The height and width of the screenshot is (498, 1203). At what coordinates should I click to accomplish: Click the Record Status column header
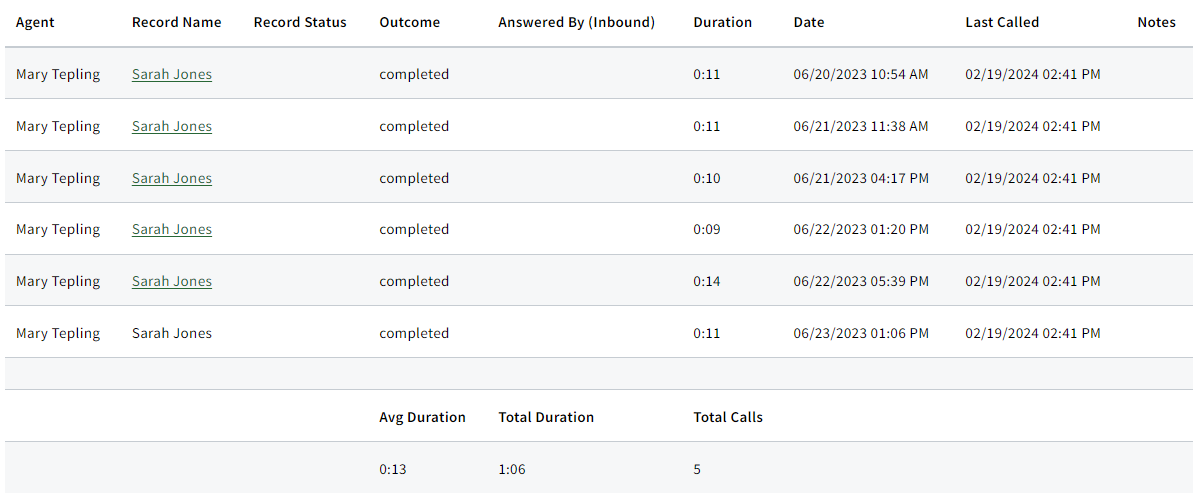tap(300, 22)
